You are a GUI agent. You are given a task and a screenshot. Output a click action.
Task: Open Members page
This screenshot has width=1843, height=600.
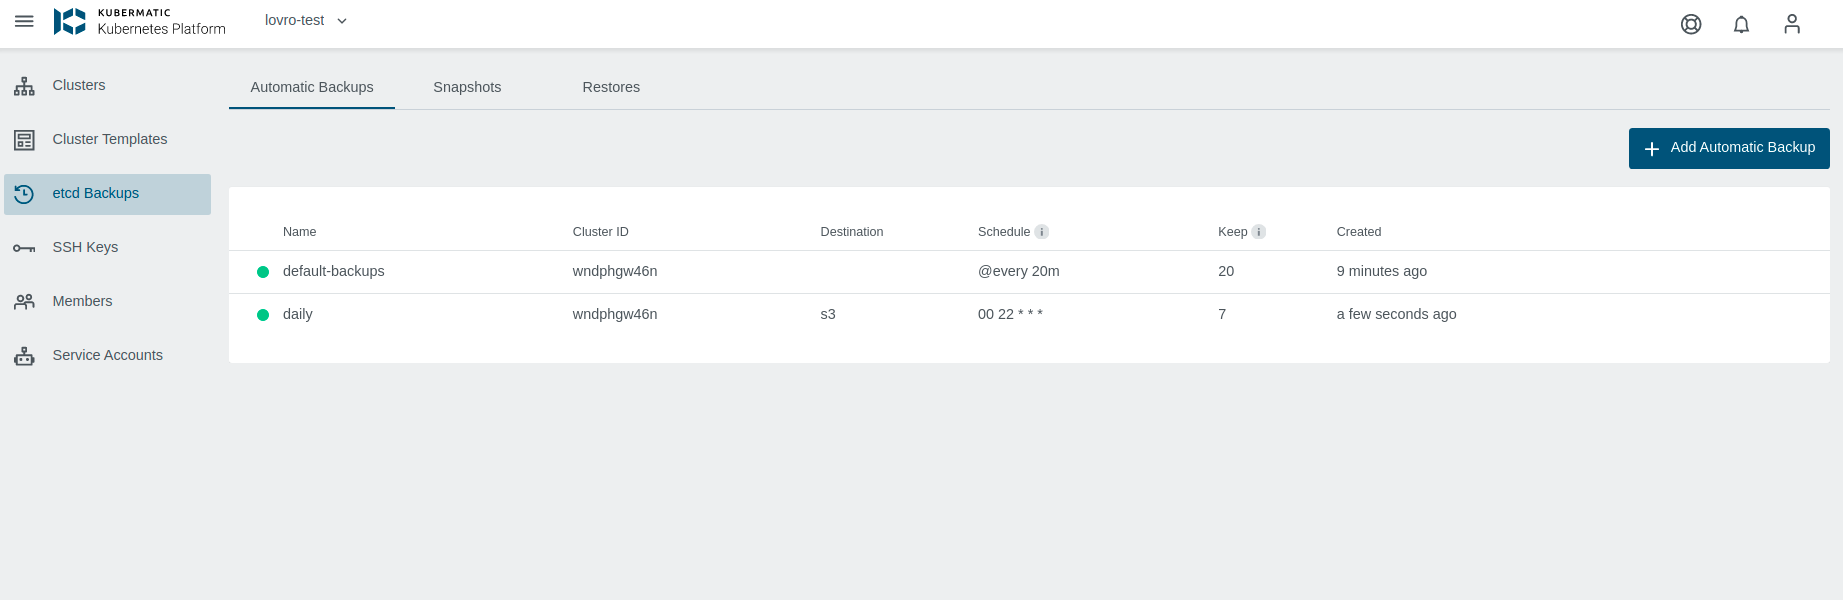pos(82,301)
